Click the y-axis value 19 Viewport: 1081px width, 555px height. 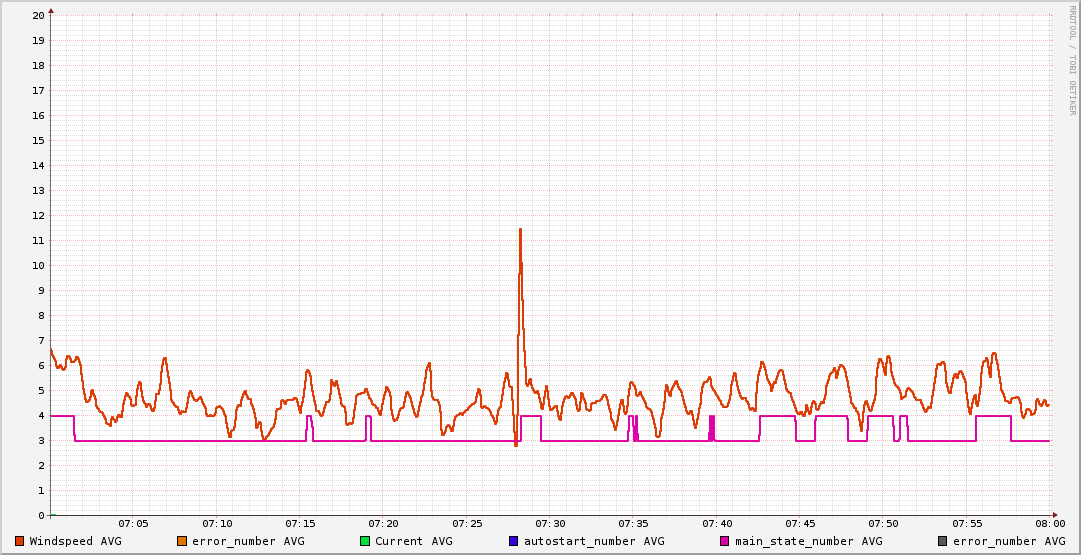39,40
